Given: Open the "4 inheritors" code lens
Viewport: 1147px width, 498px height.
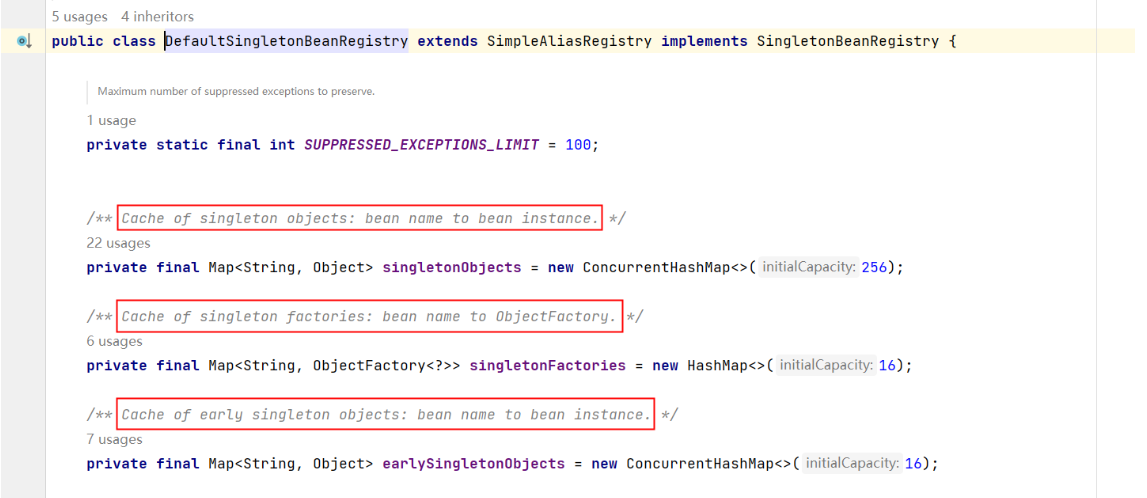Looking at the screenshot, I should pos(157,16).
